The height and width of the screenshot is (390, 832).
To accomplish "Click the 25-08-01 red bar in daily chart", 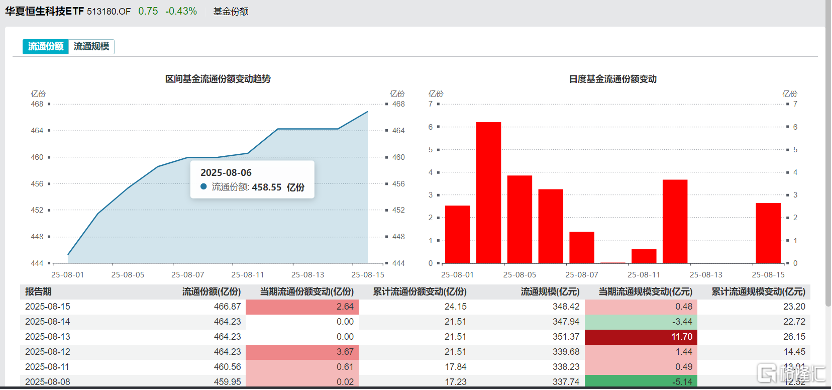I will 457,235.
